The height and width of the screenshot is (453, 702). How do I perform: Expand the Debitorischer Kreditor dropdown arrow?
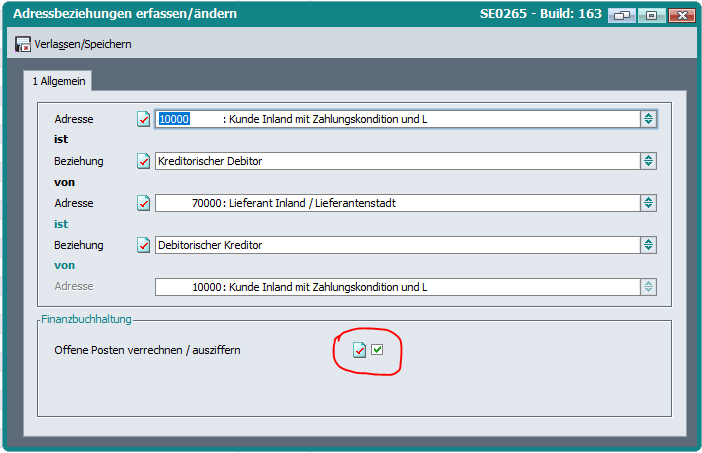pos(649,245)
